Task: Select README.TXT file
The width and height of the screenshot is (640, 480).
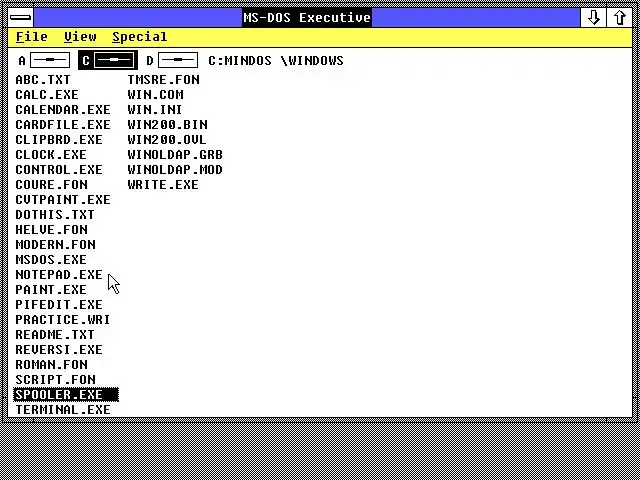Action: pos(55,335)
